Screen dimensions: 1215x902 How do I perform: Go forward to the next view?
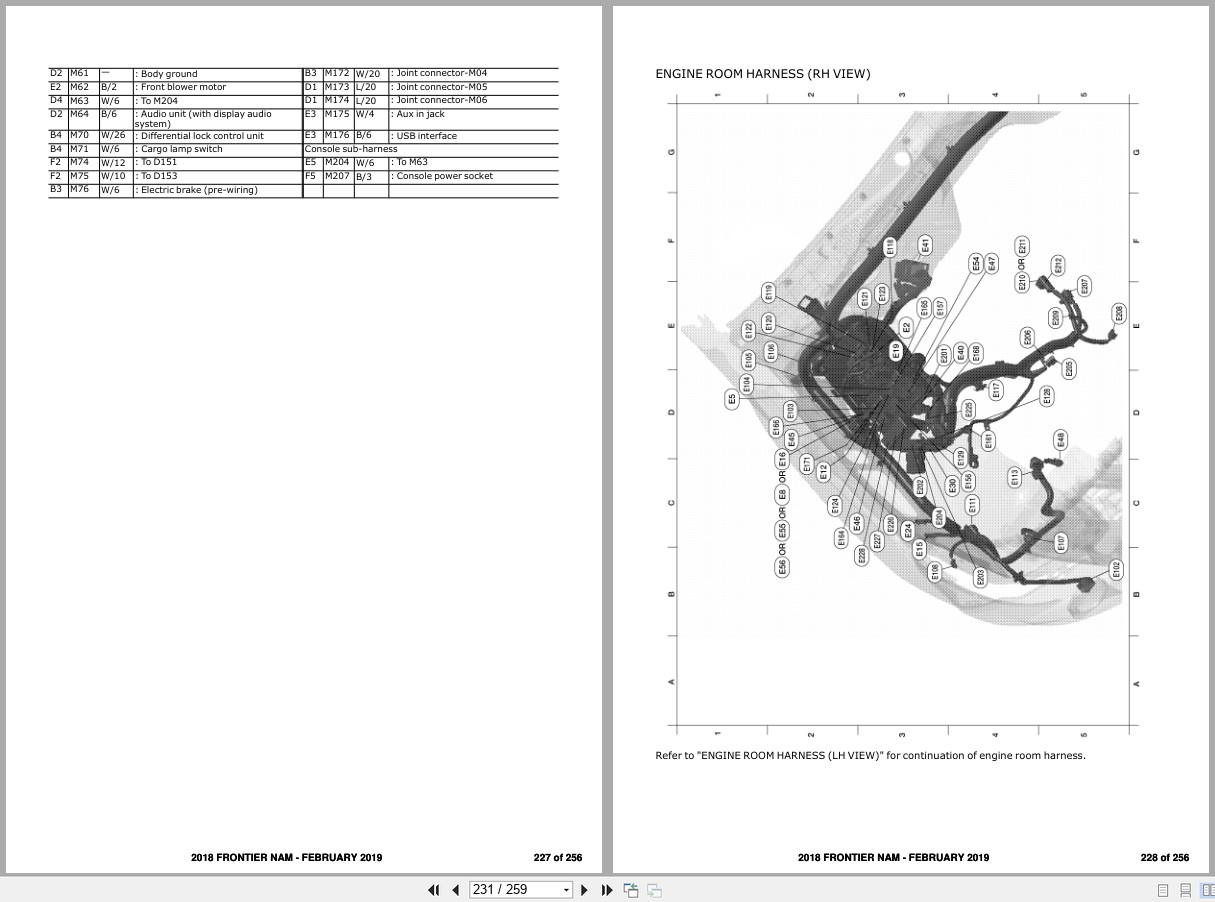click(x=654, y=890)
